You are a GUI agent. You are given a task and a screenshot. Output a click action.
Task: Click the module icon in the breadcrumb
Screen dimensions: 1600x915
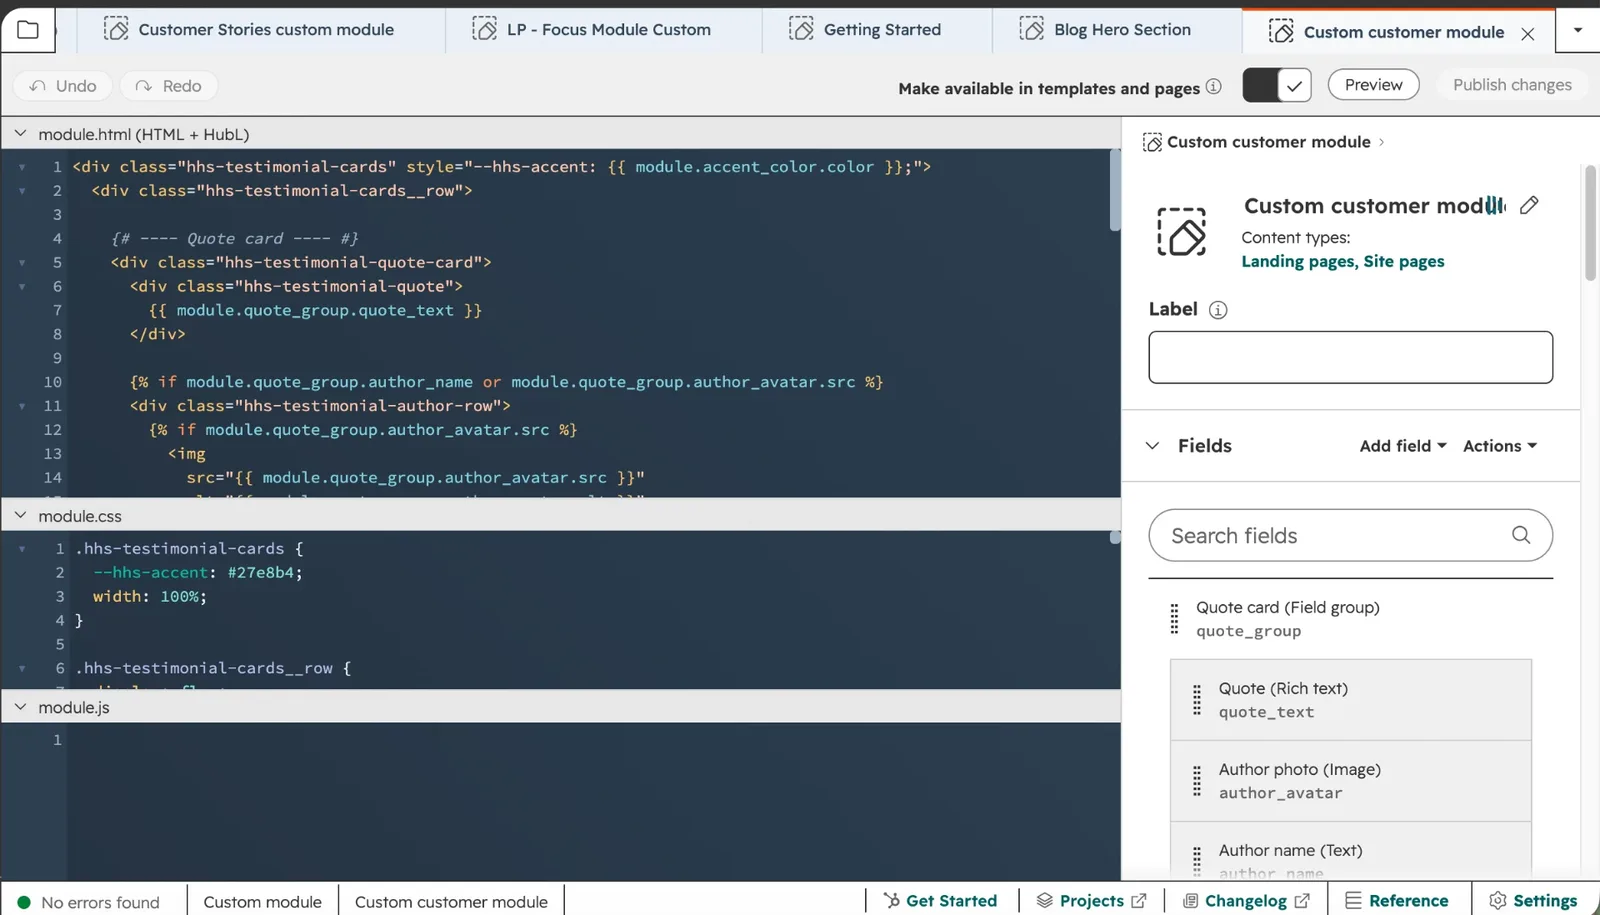tap(1152, 142)
